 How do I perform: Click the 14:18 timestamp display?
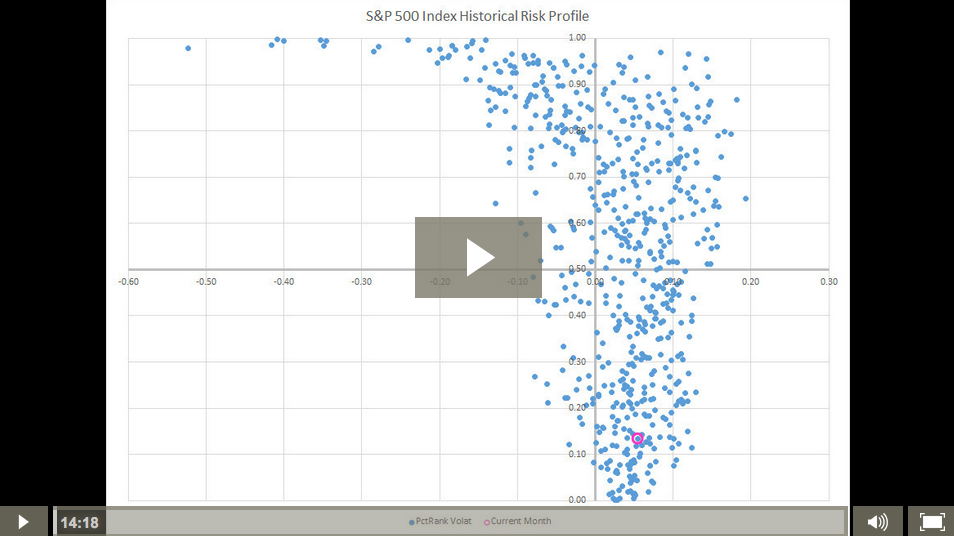coord(79,522)
